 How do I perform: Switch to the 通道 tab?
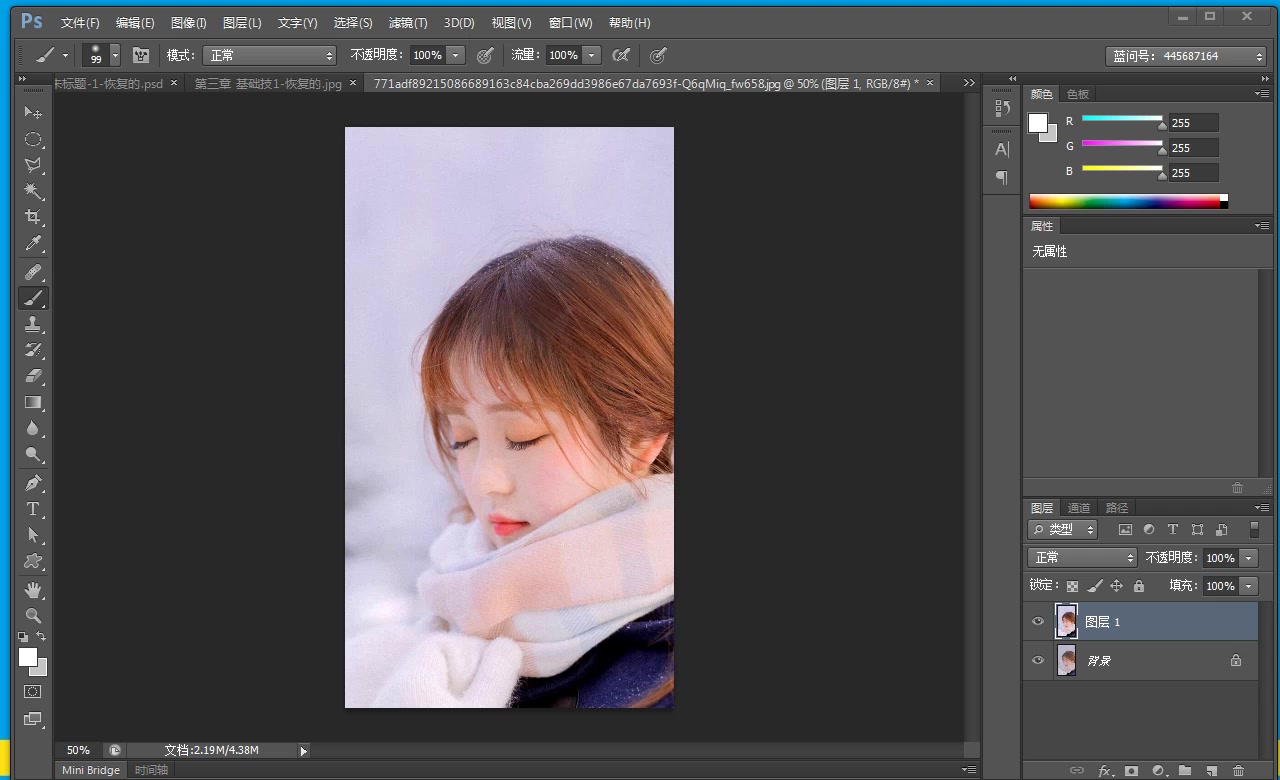1079,508
